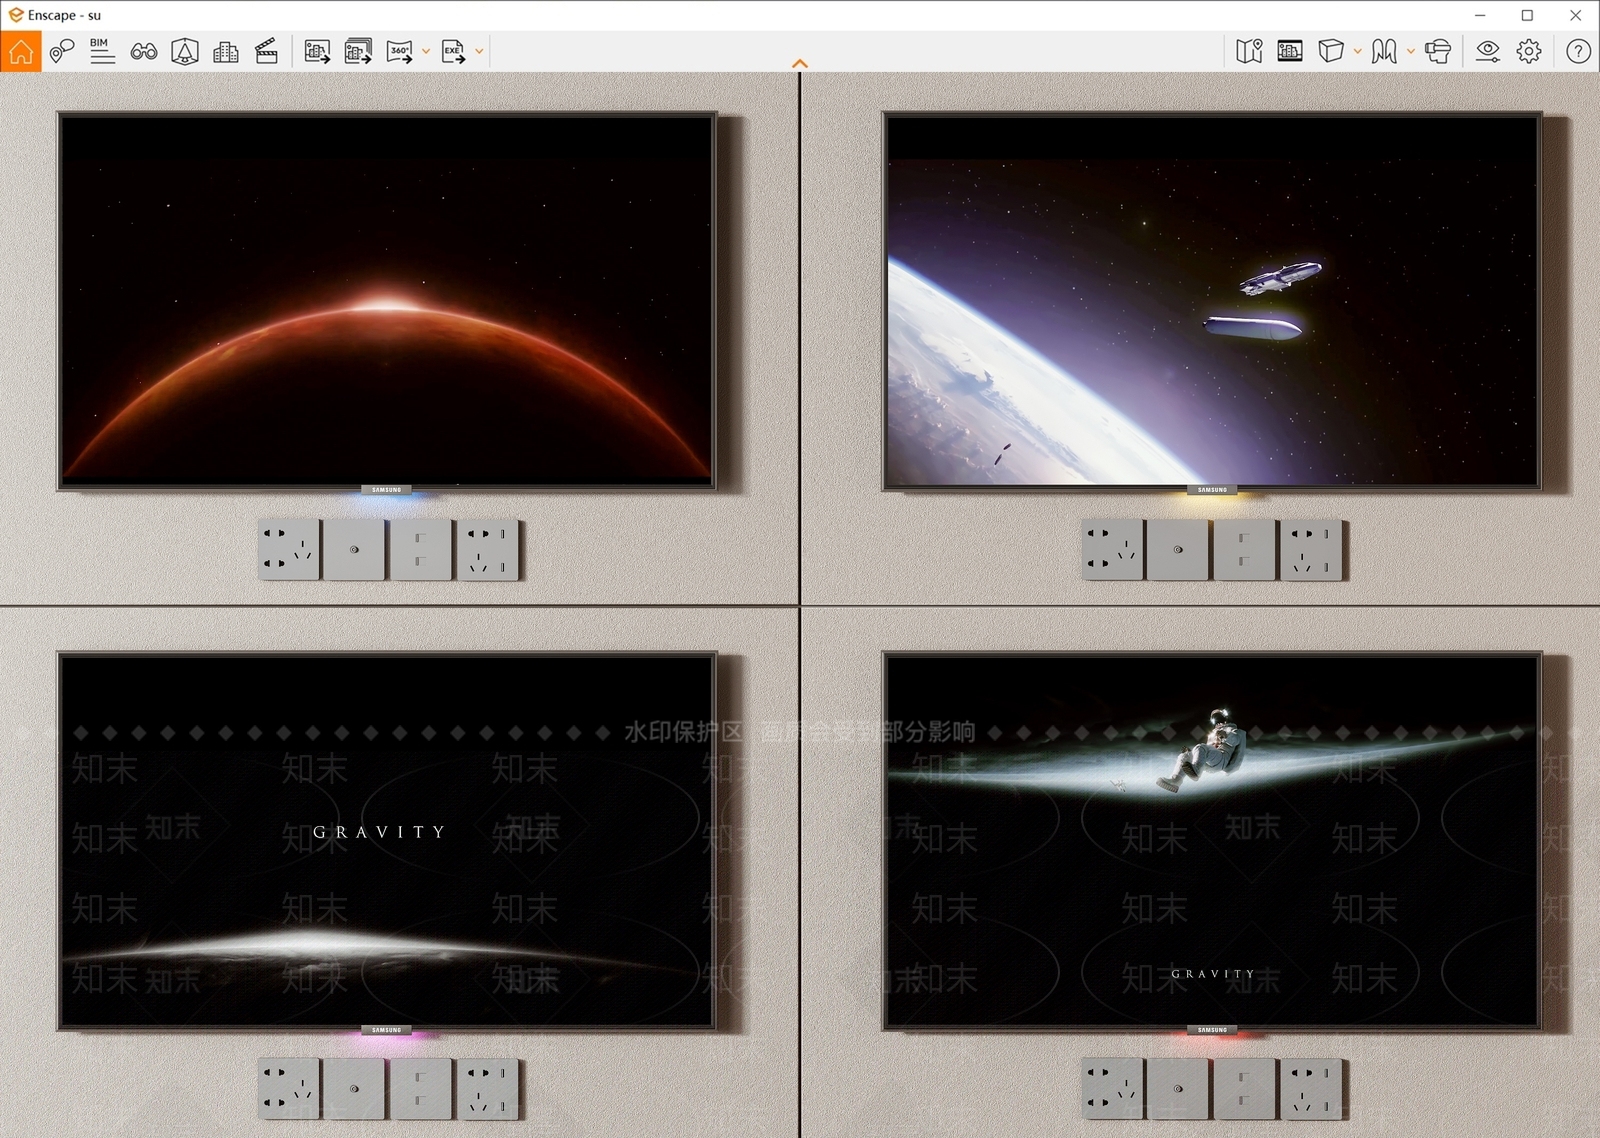Open the projection cube dropdown arrow
The width and height of the screenshot is (1600, 1138).
pos(1357,51)
